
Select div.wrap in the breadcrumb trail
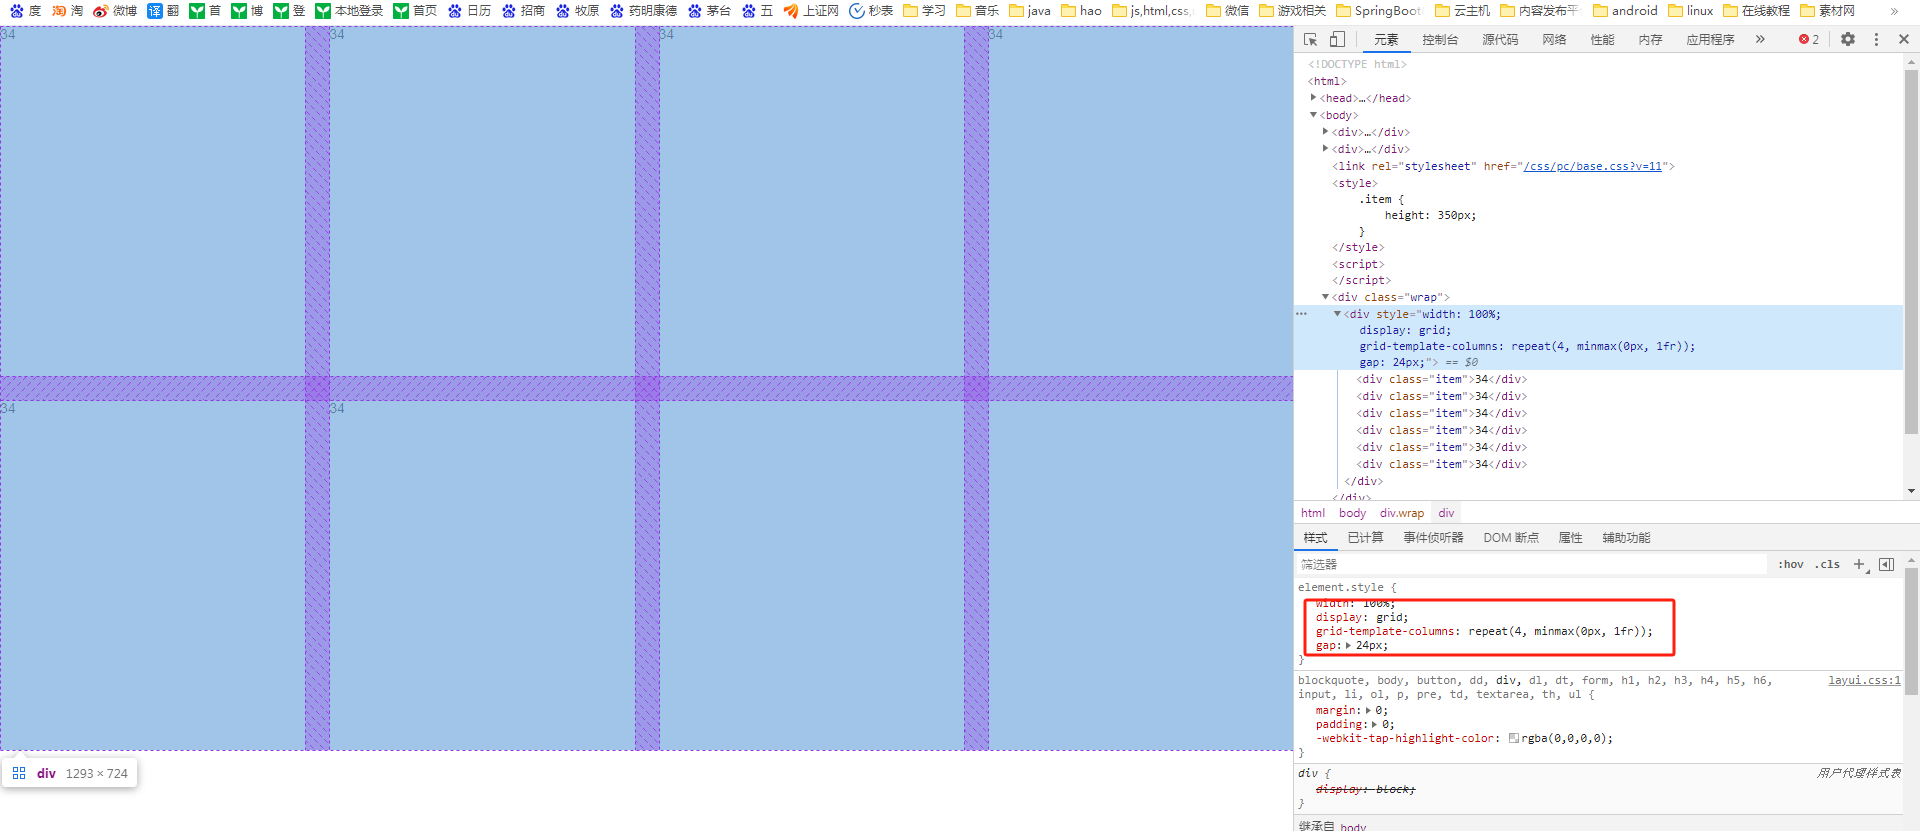[x=1402, y=512]
